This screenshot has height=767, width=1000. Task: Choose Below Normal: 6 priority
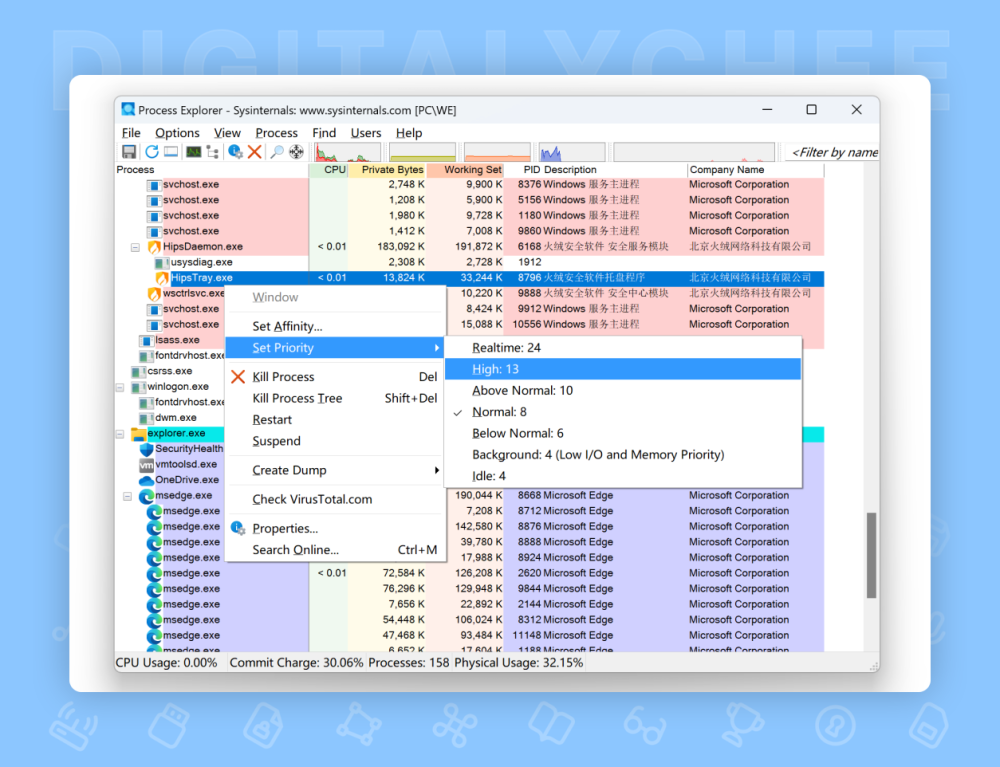622,434
